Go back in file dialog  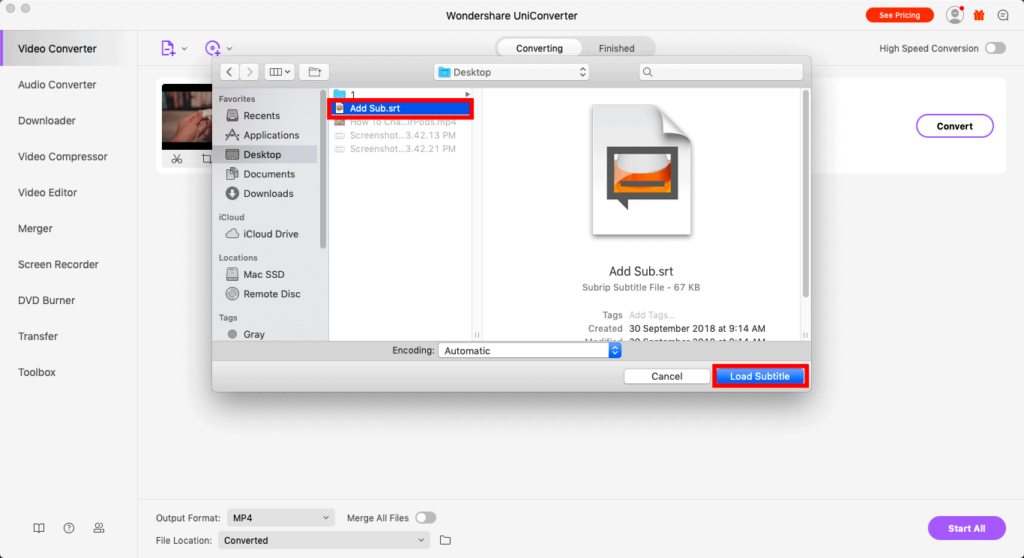[x=229, y=72]
